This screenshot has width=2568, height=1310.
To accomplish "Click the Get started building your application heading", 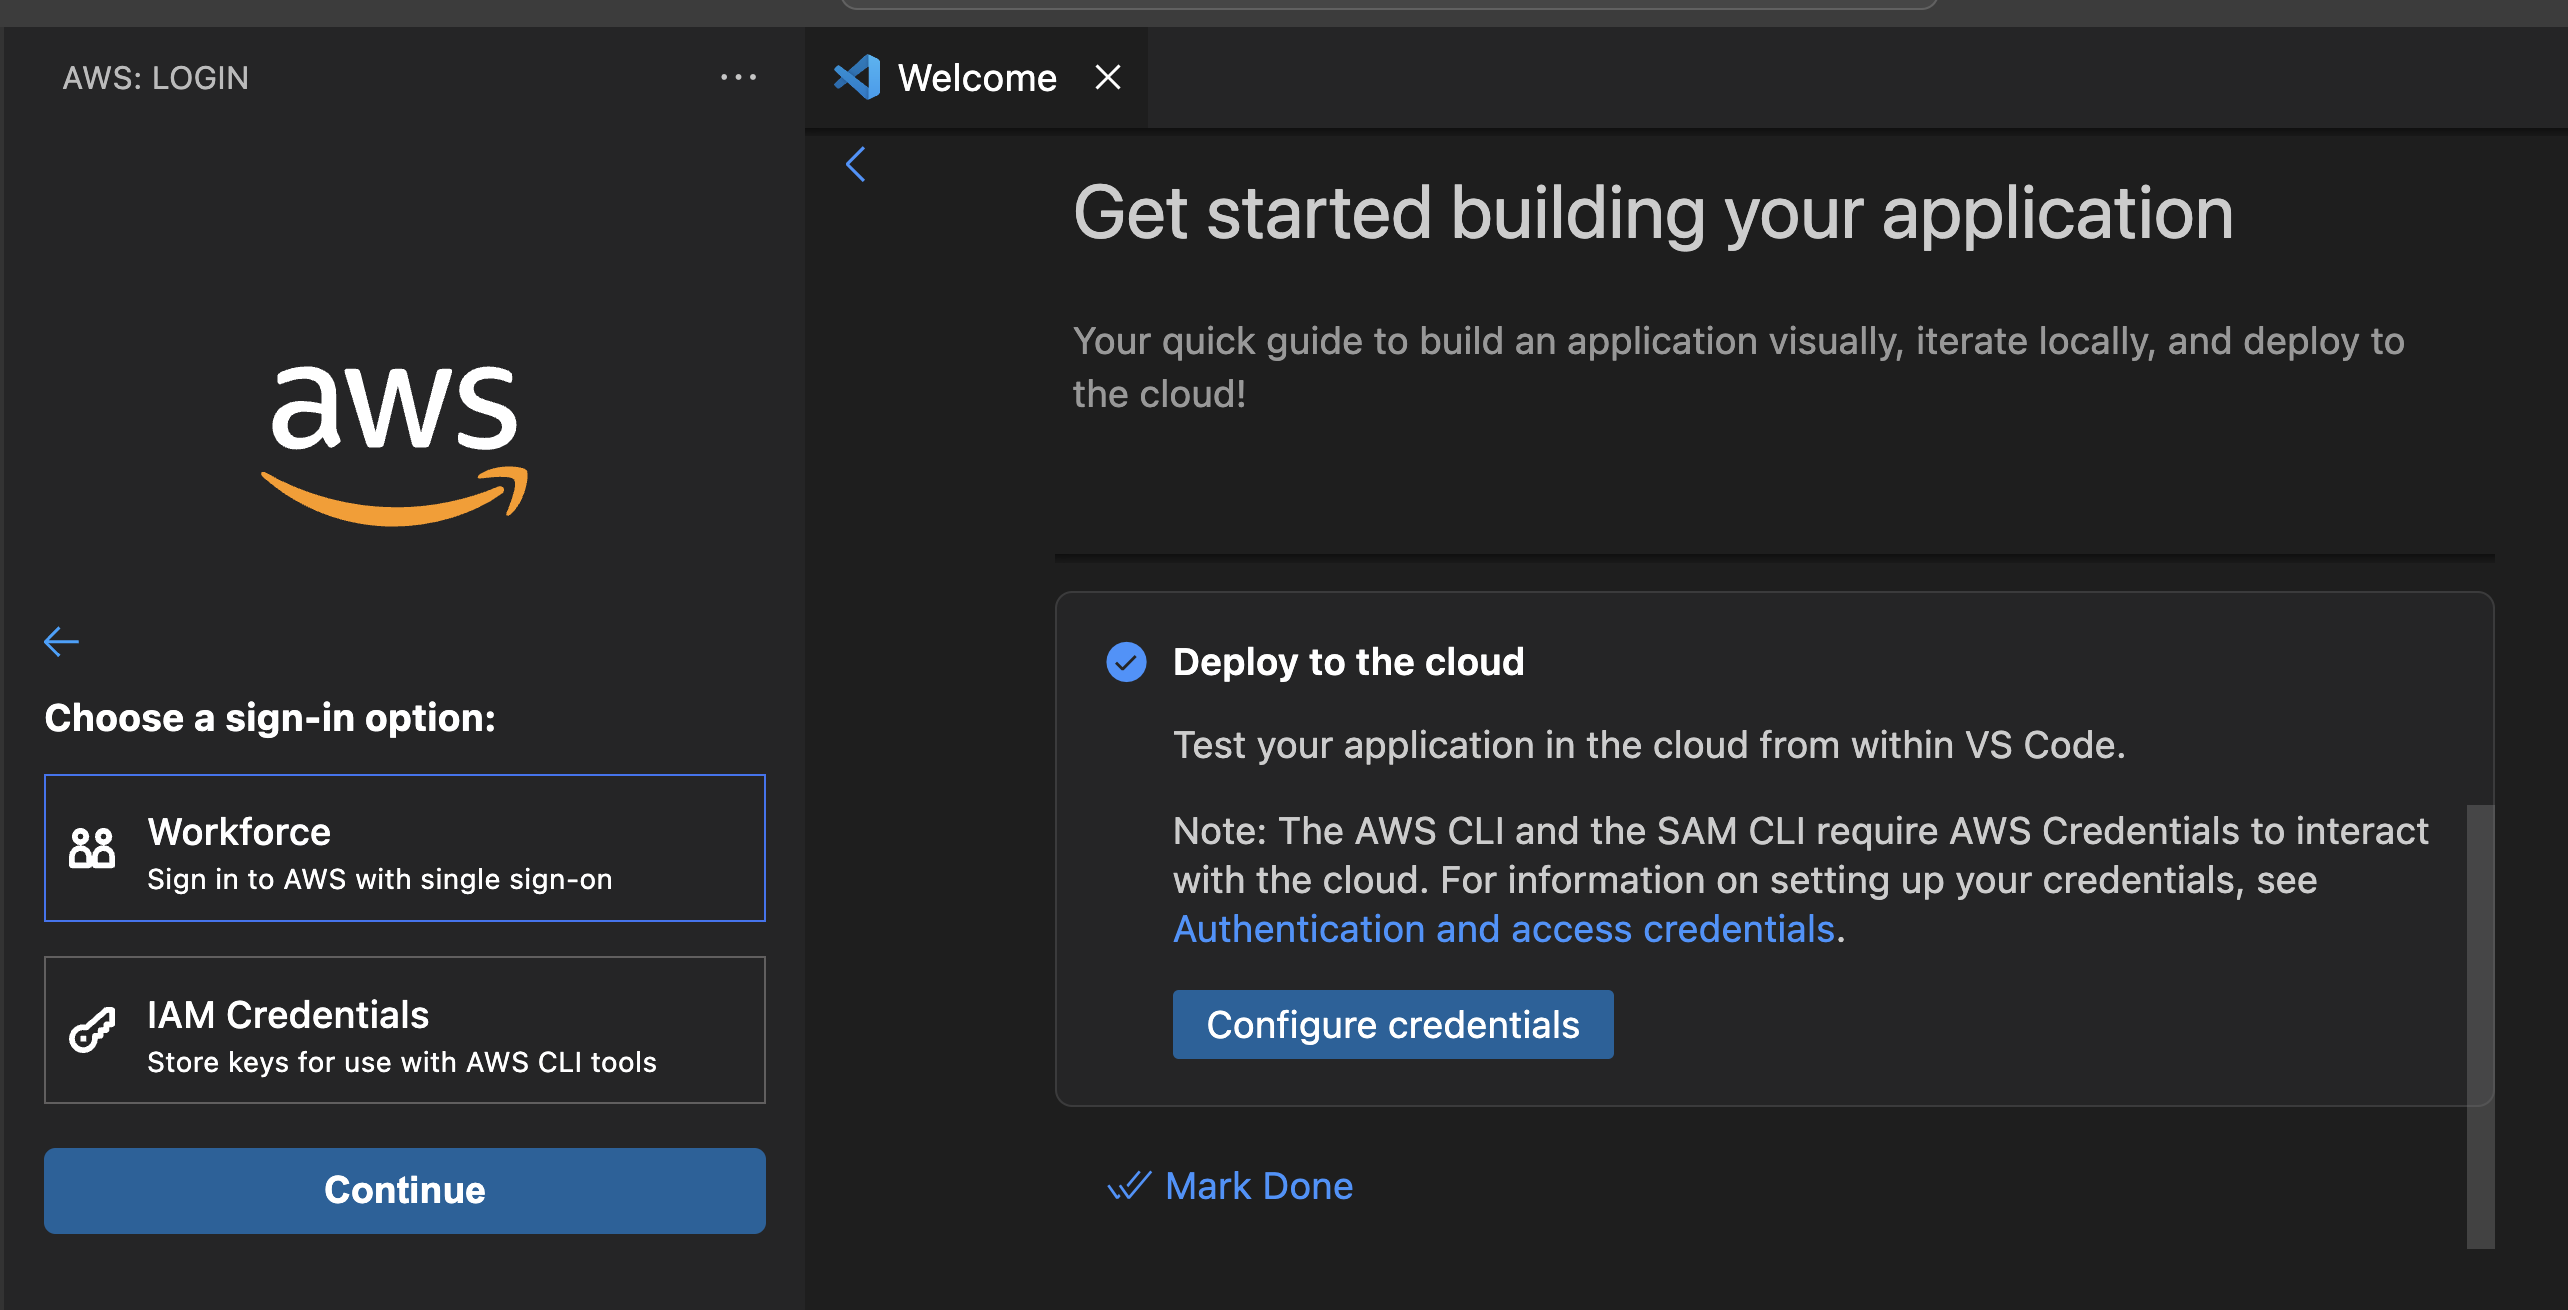I will [1653, 213].
